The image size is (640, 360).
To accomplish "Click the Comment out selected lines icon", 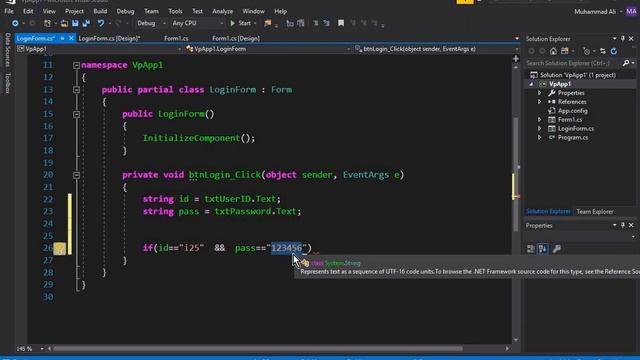I will coord(315,23).
